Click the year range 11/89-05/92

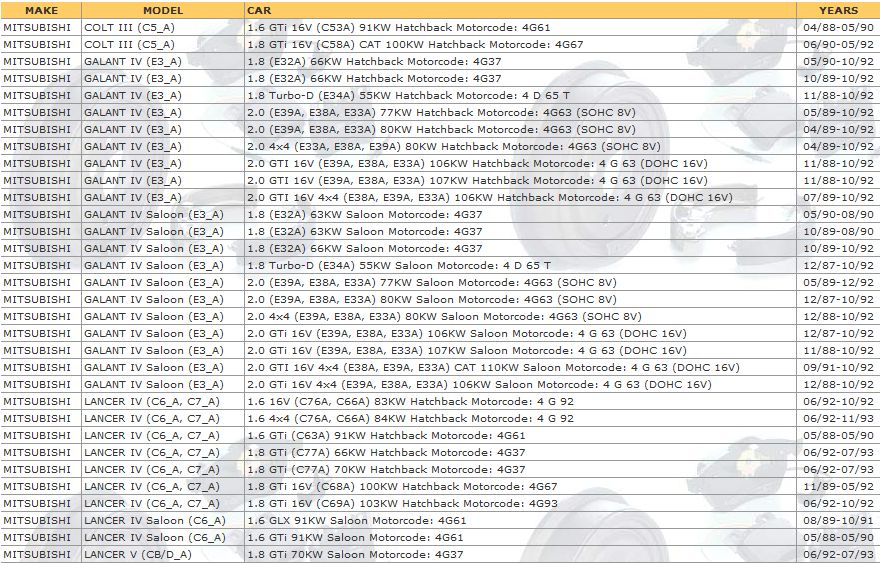tap(838, 486)
